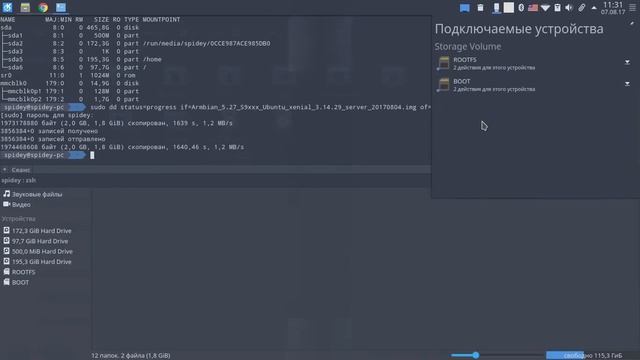Viewport: 640px width, 360px height.
Task: Open the Bluetooth tray icon
Action: coord(521,7)
